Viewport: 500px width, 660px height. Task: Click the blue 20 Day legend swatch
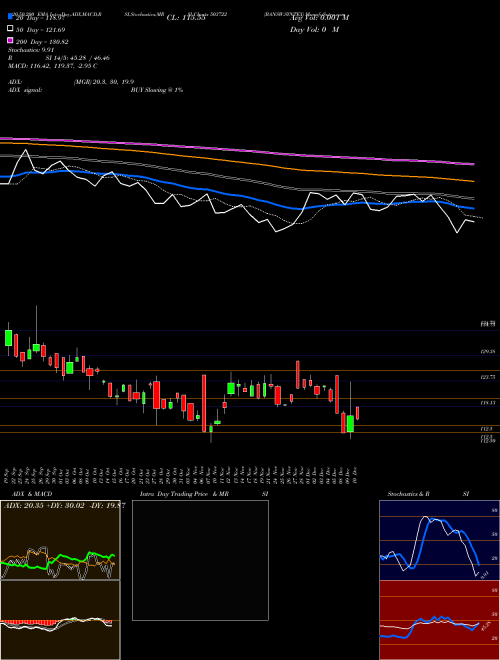point(11,17)
